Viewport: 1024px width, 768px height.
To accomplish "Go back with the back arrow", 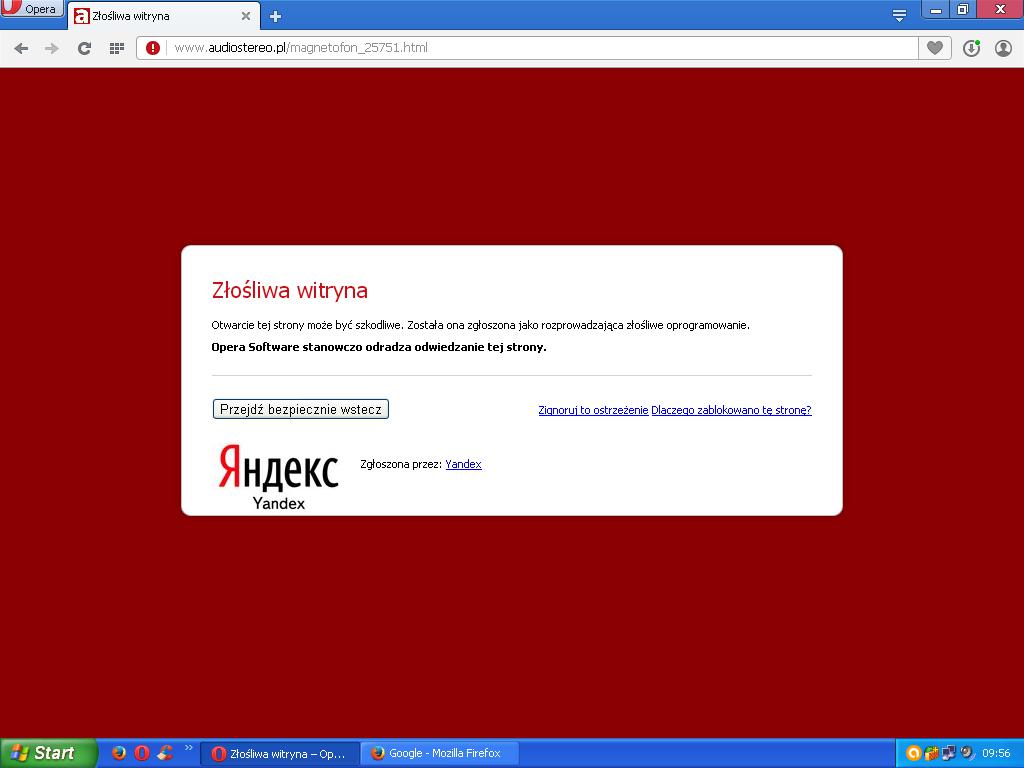I will (21, 48).
